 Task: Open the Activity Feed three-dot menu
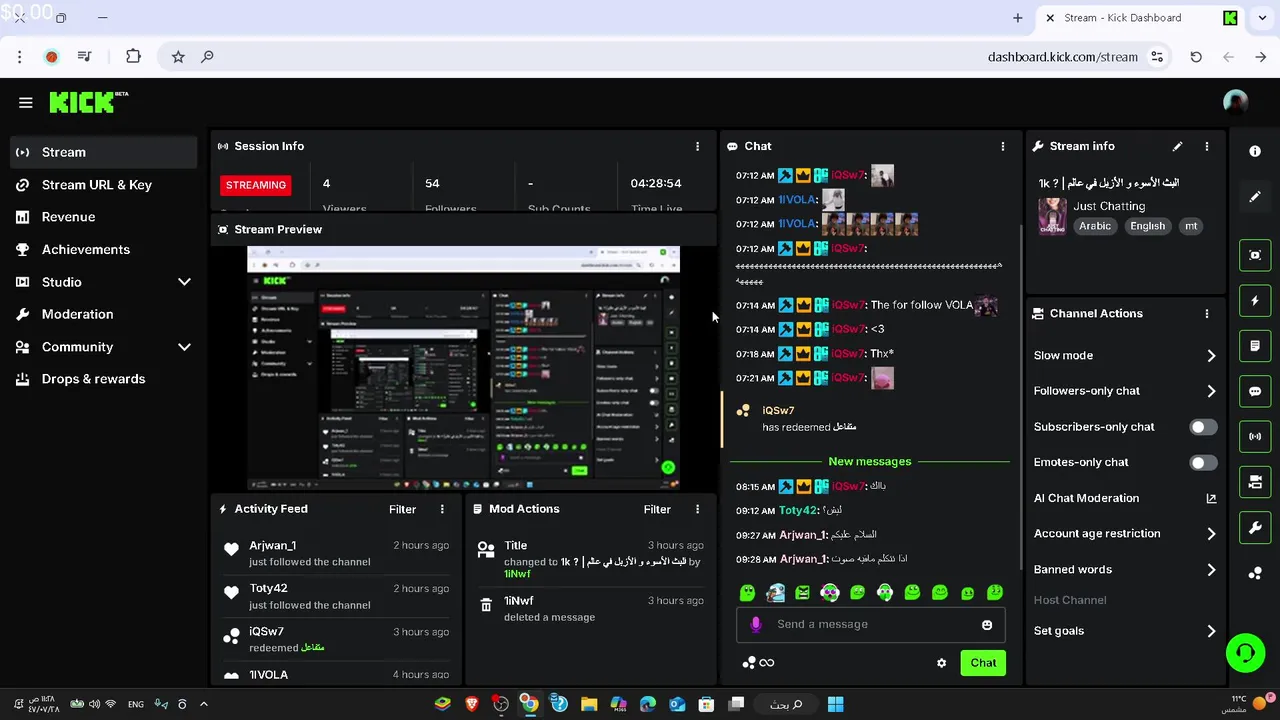point(442,509)
